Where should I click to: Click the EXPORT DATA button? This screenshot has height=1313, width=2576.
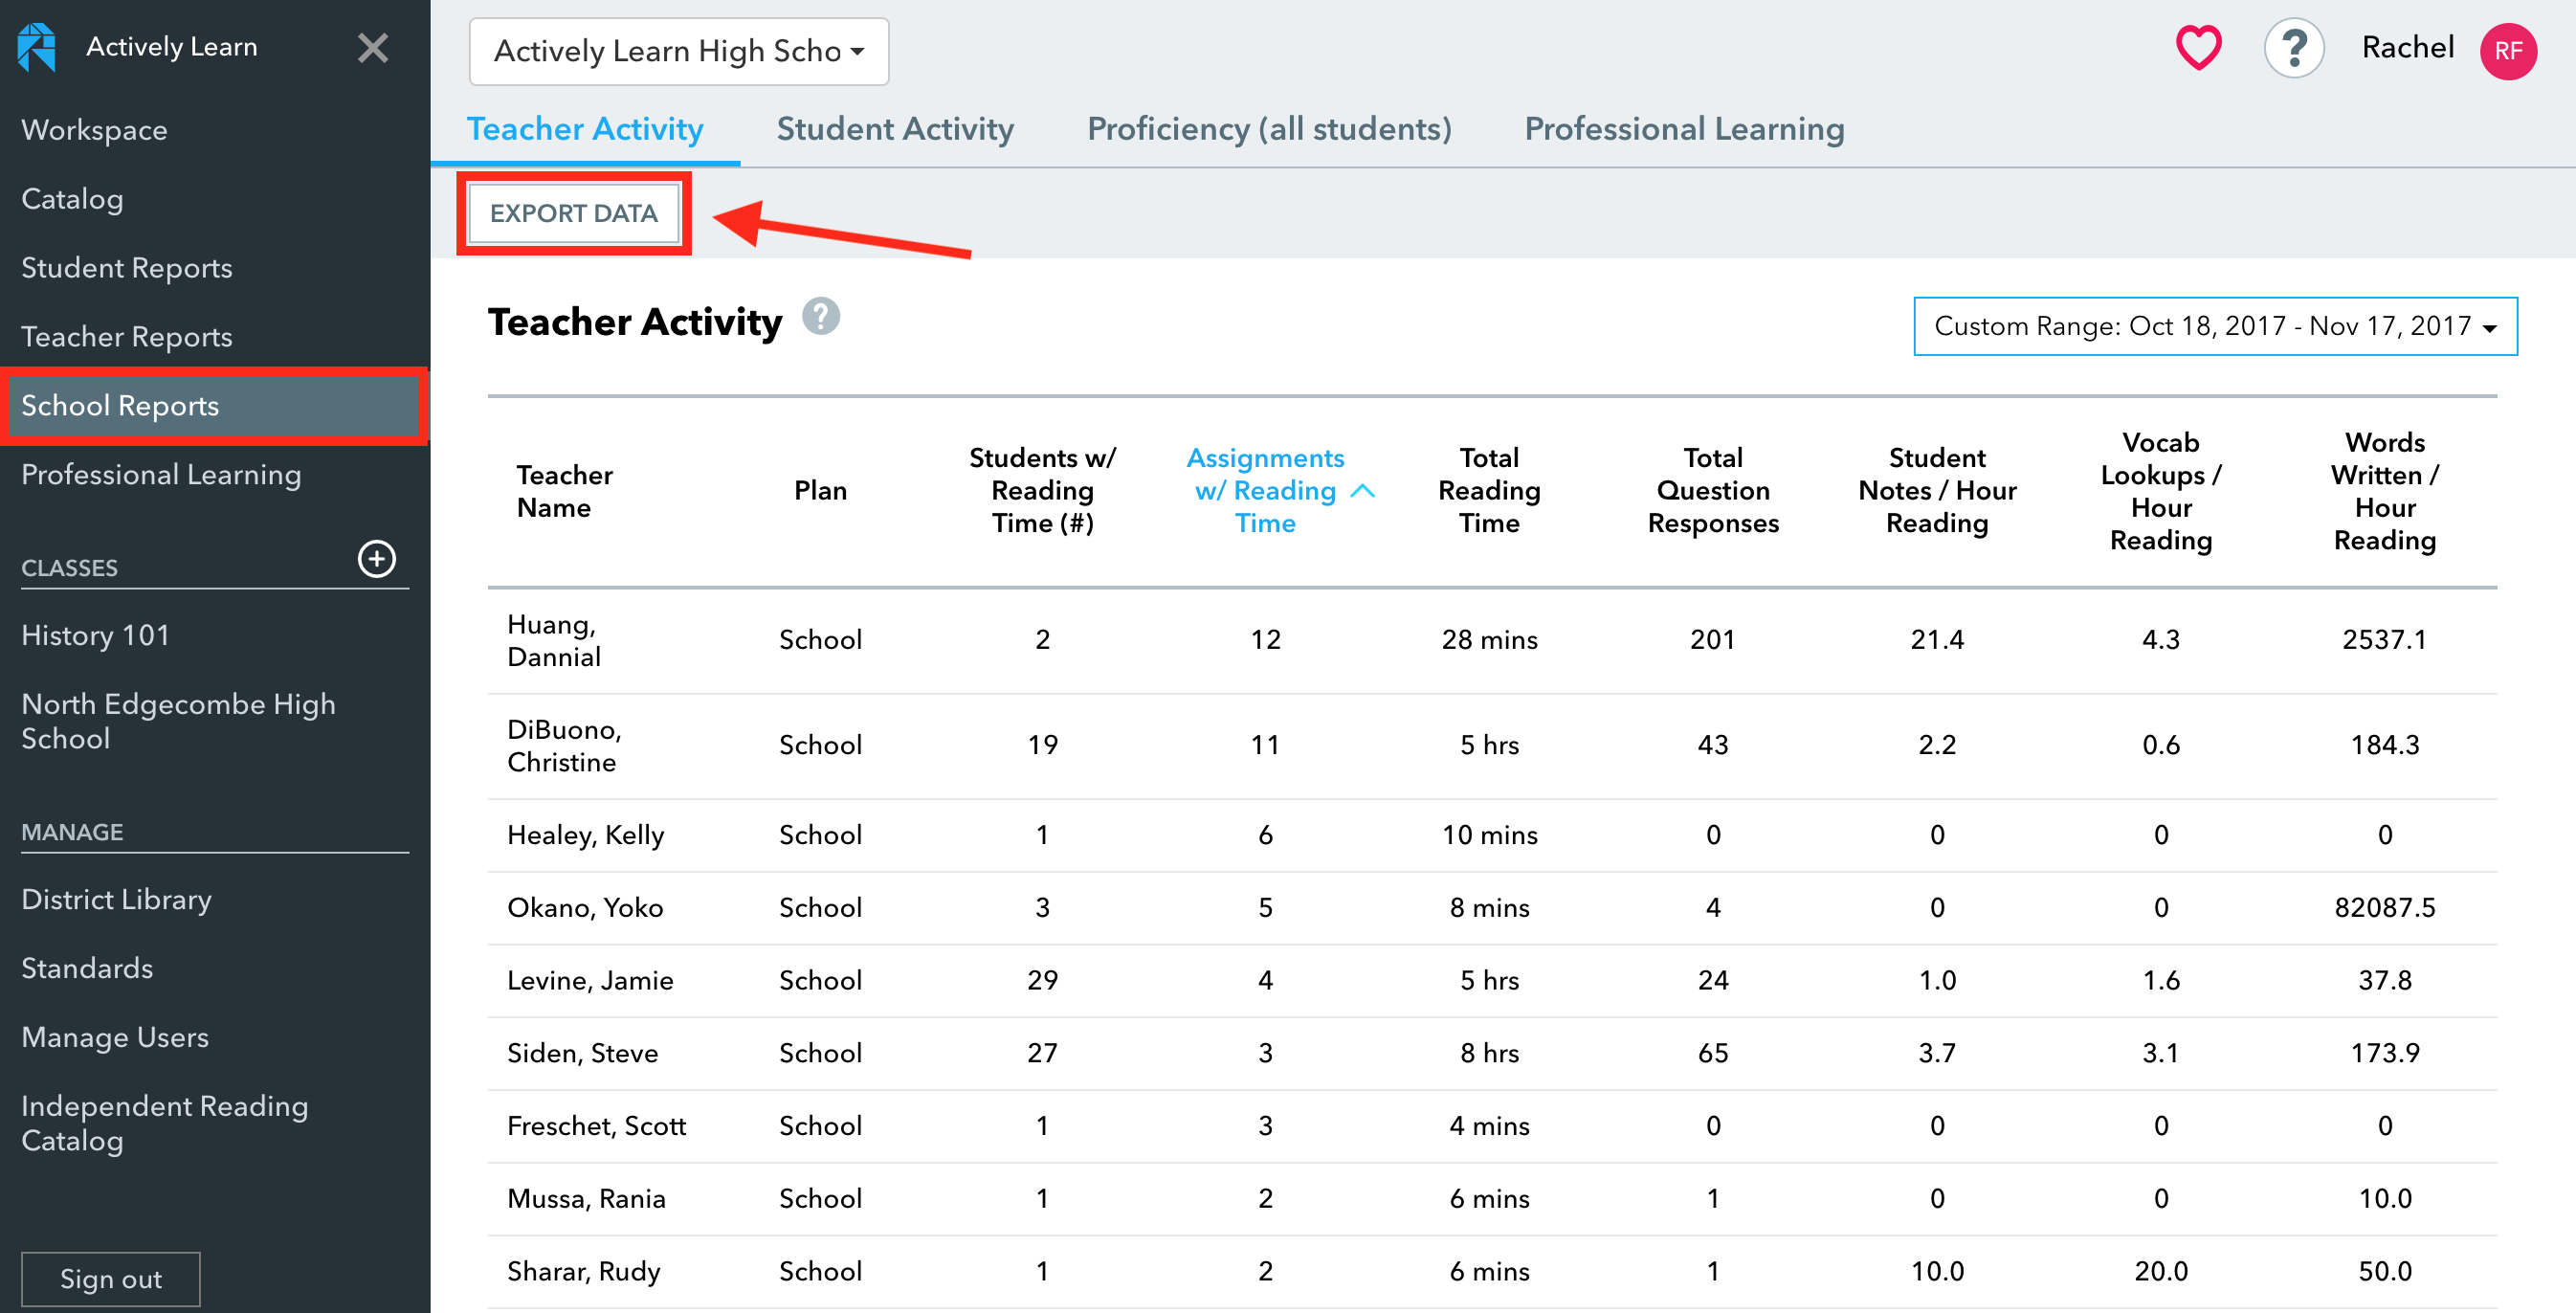click(x=574, y=214)
